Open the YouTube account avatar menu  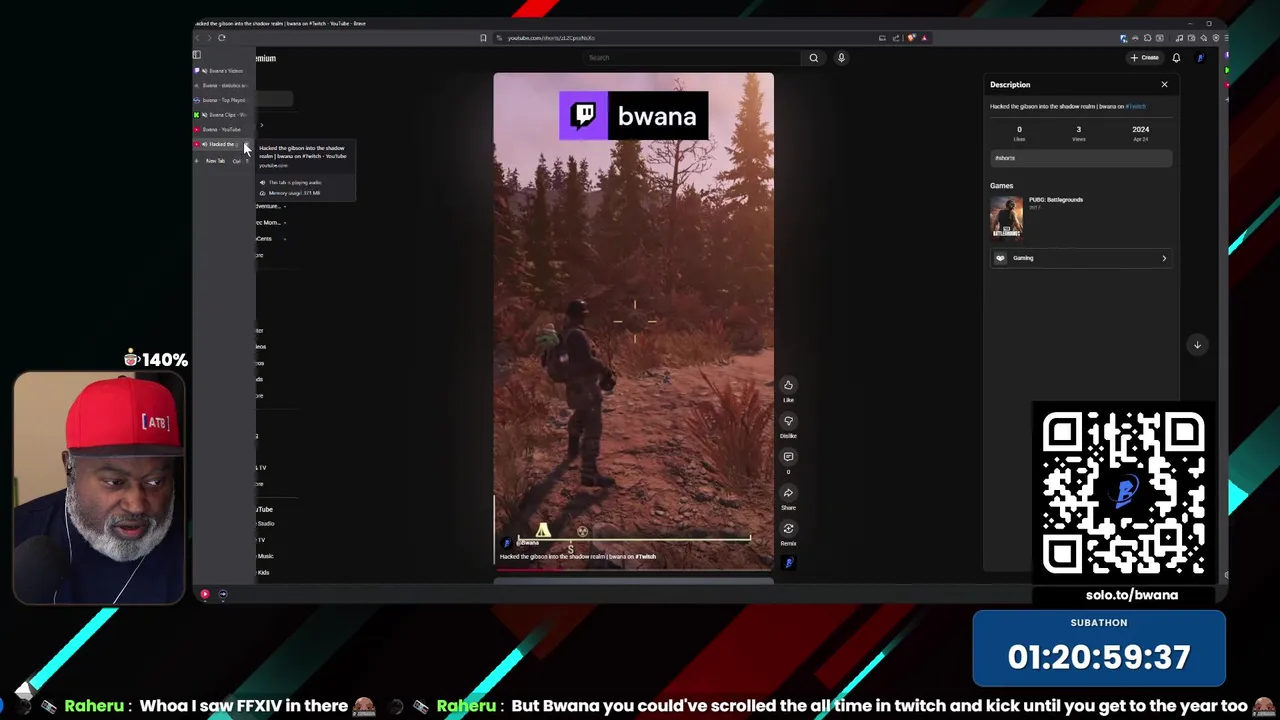(1200, 58)
